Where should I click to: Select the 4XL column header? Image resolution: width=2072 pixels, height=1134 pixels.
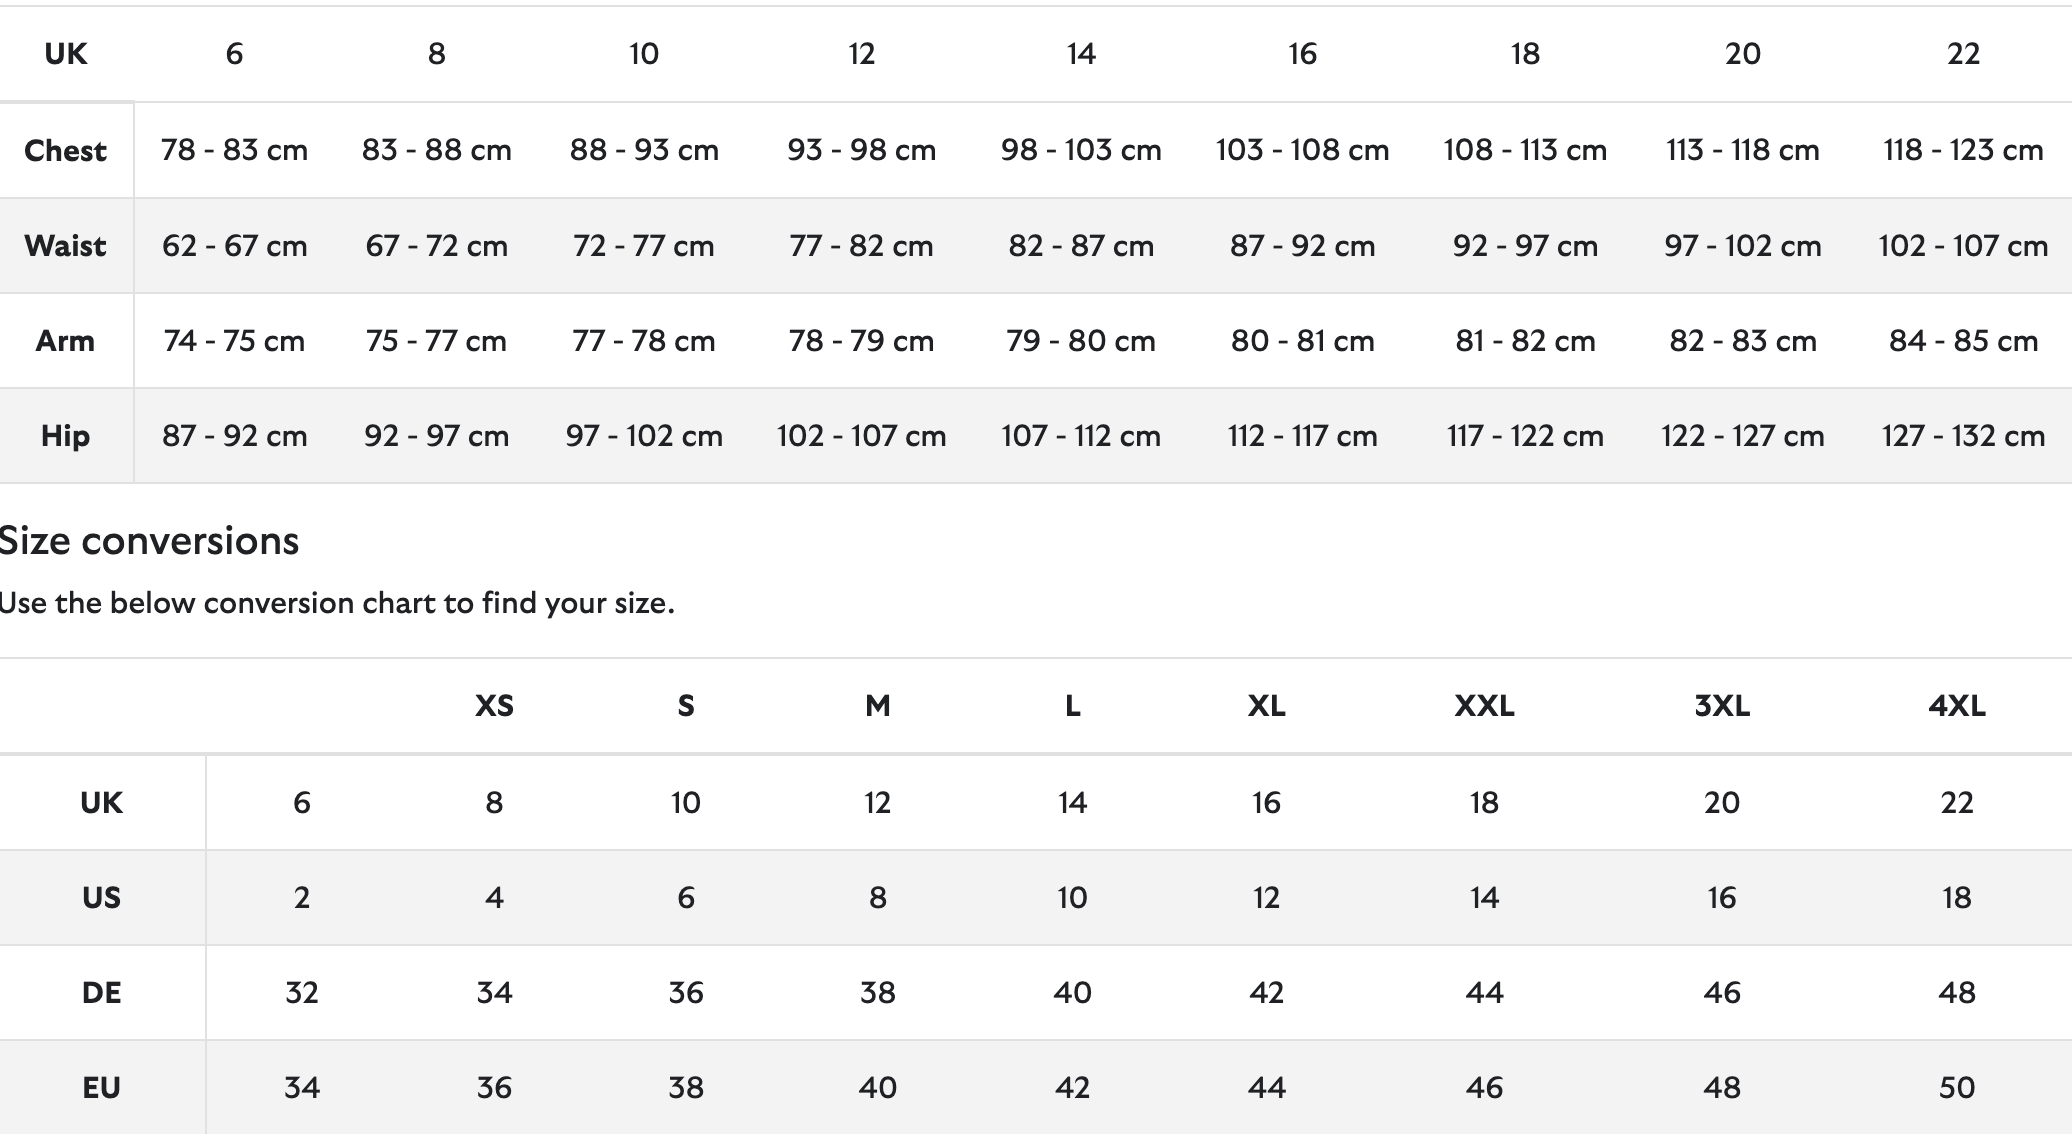coord(1957,706)
